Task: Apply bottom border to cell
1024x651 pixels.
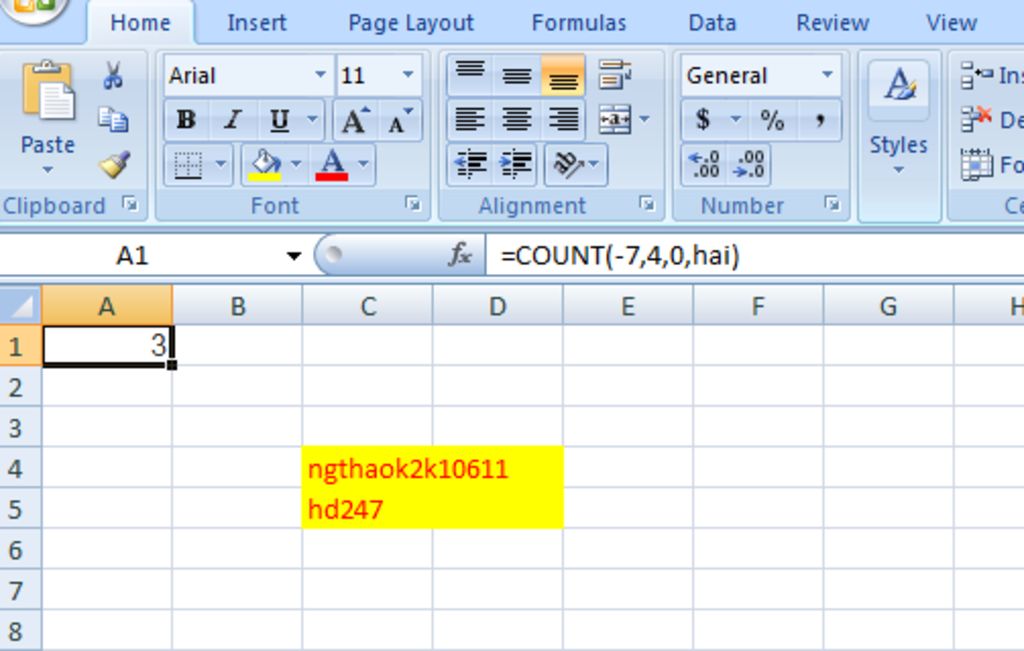Action: point(188,165)
